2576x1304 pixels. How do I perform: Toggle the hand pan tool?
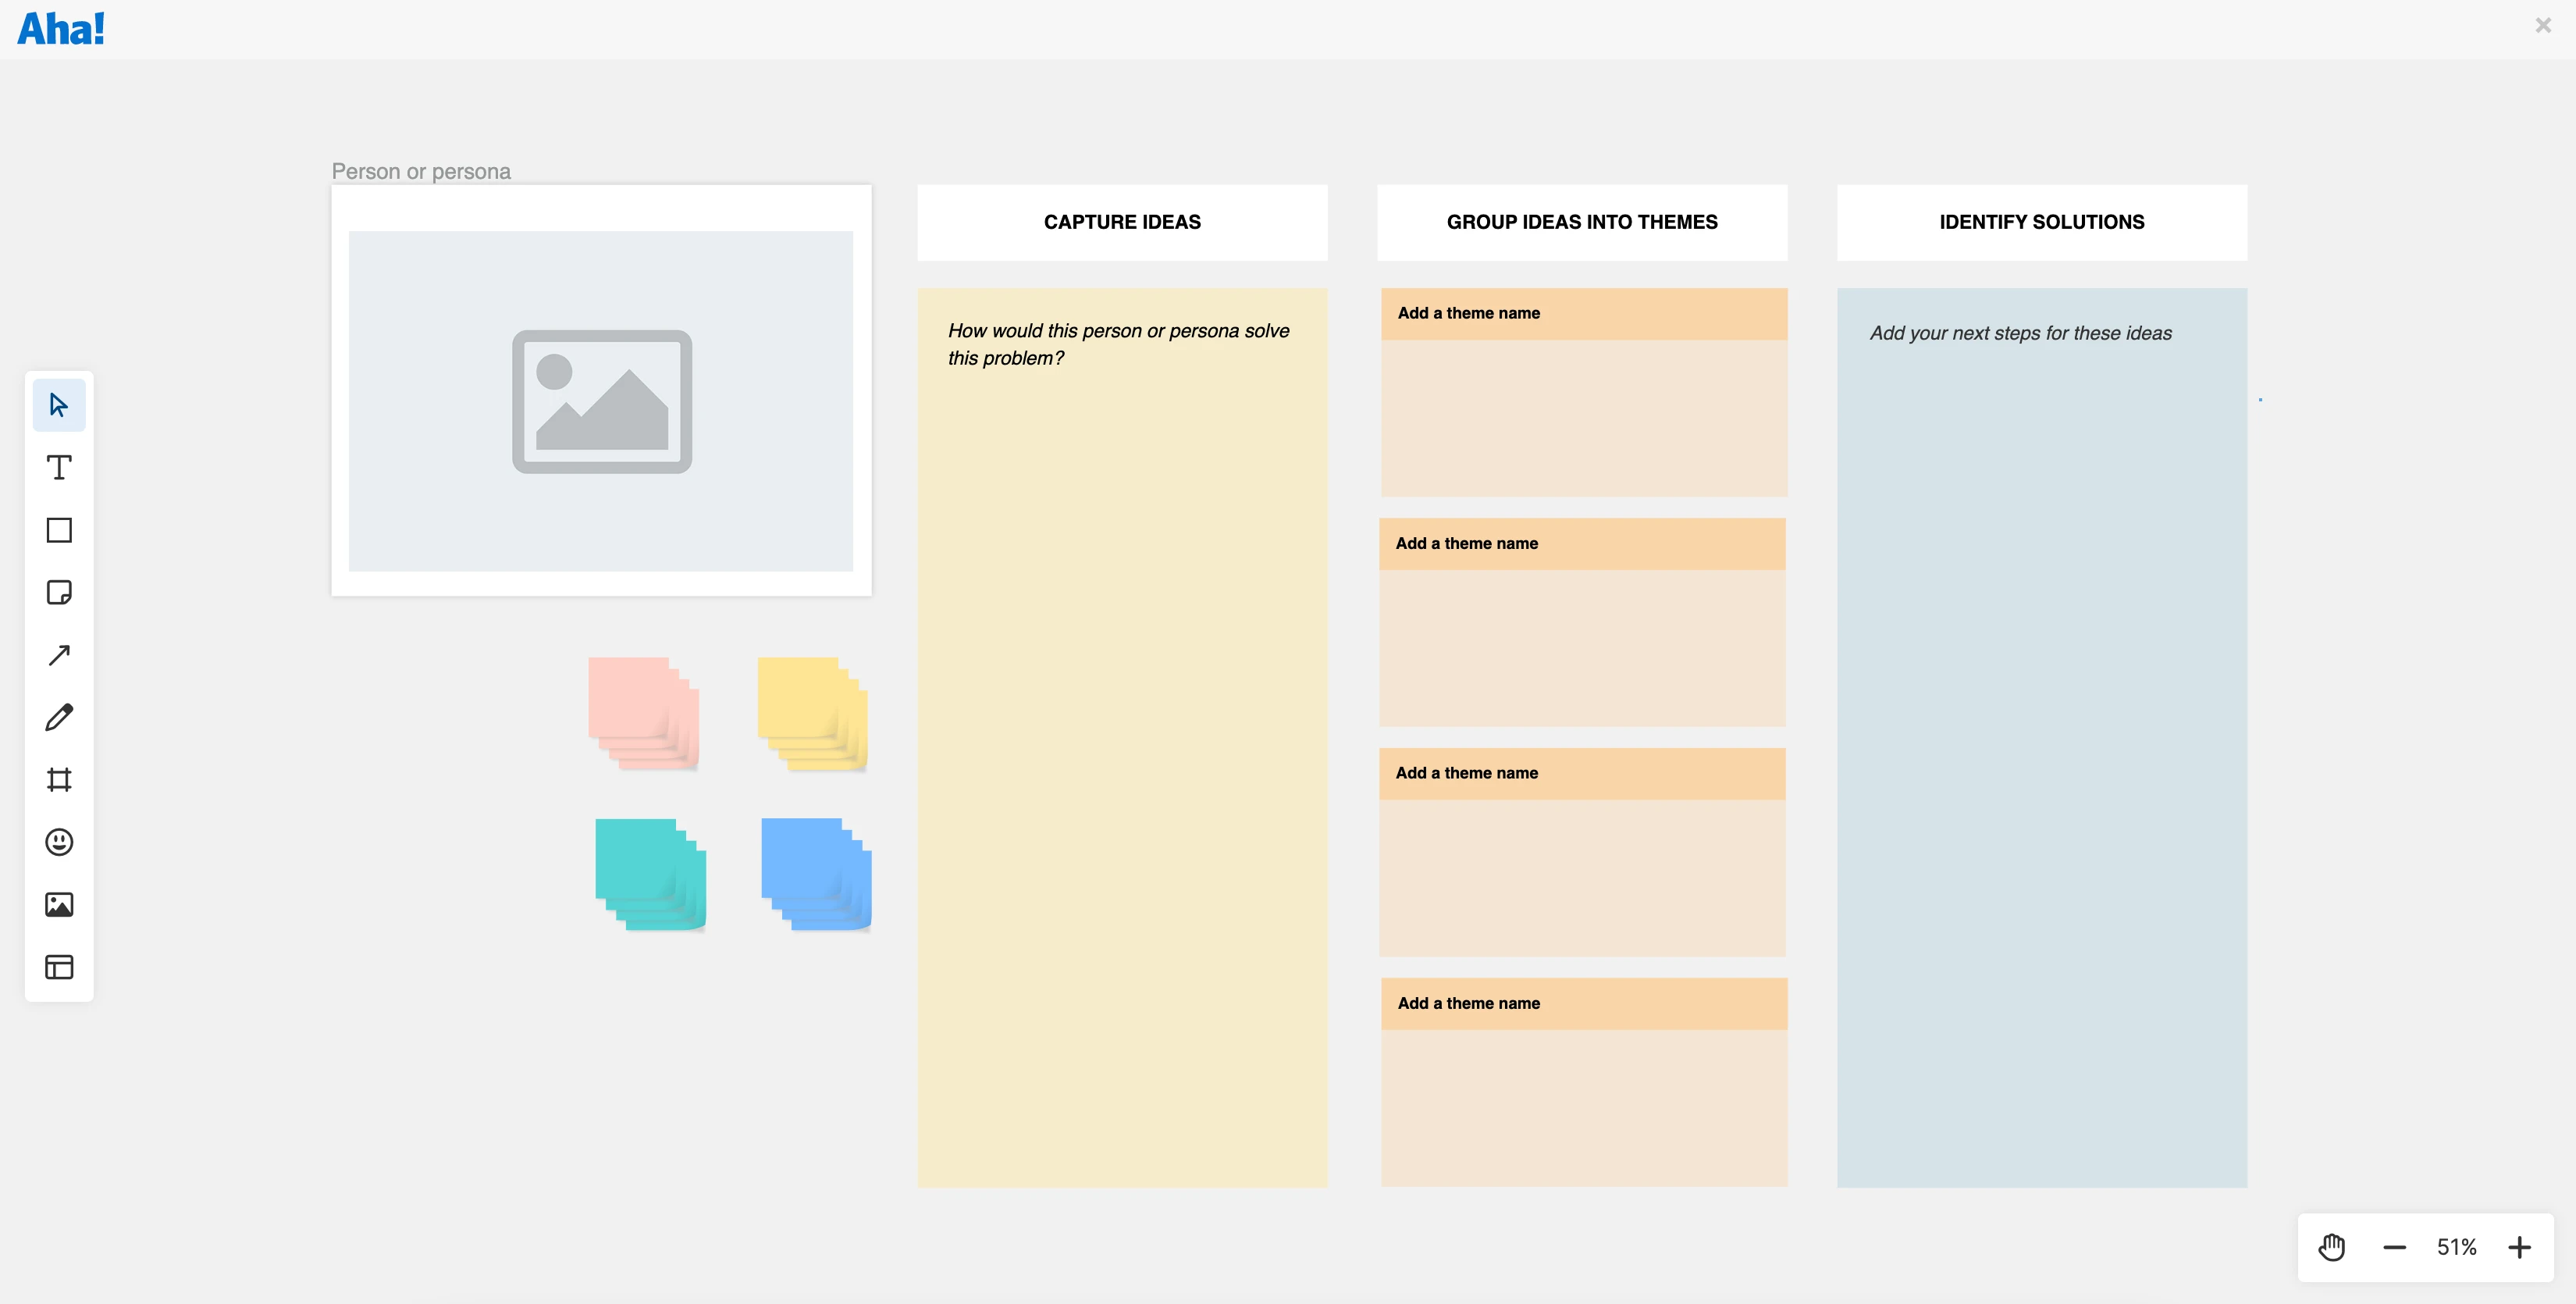pyautogui.click(x=2331, y=1247)
